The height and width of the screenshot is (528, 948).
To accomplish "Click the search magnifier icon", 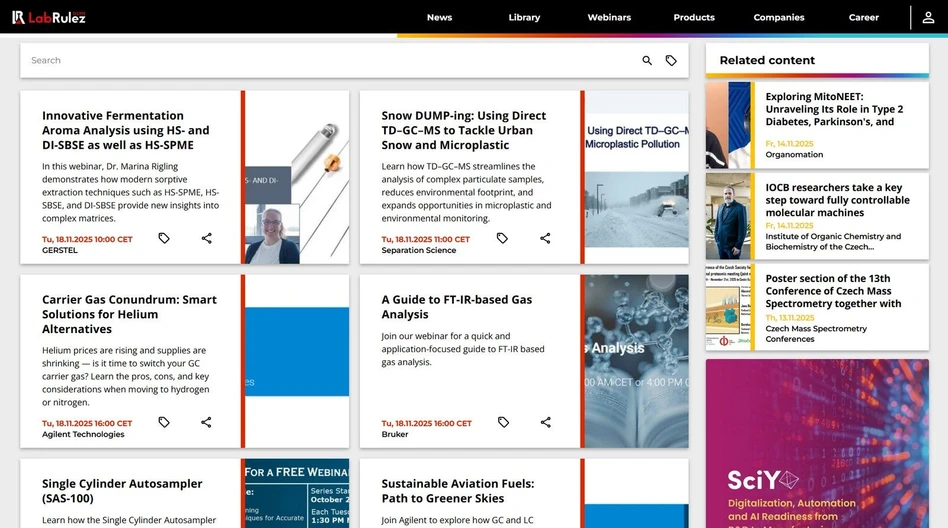I will pos(647,60).
